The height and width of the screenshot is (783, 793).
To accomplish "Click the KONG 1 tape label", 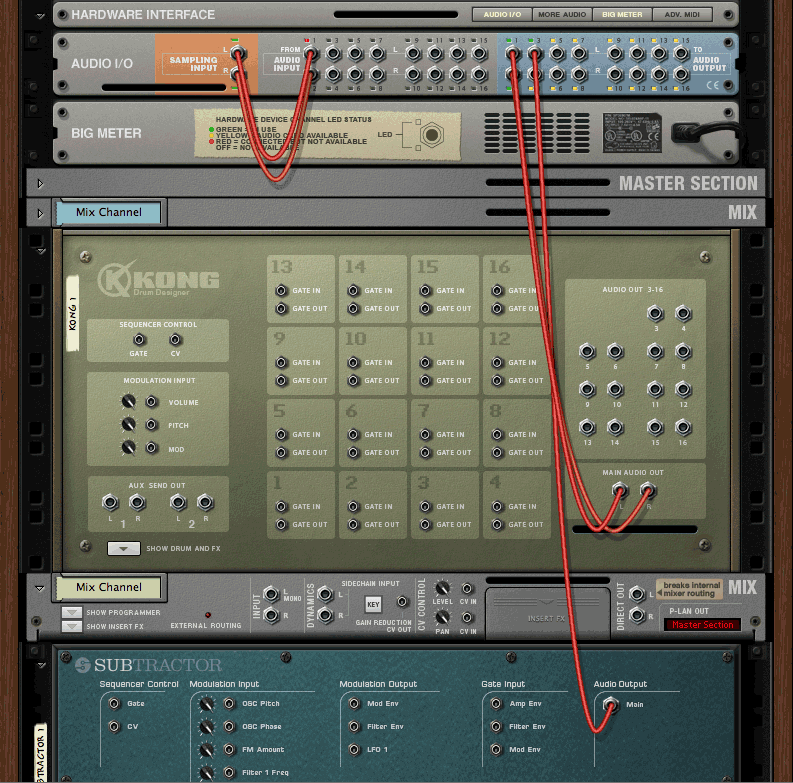I will (73, 313).
